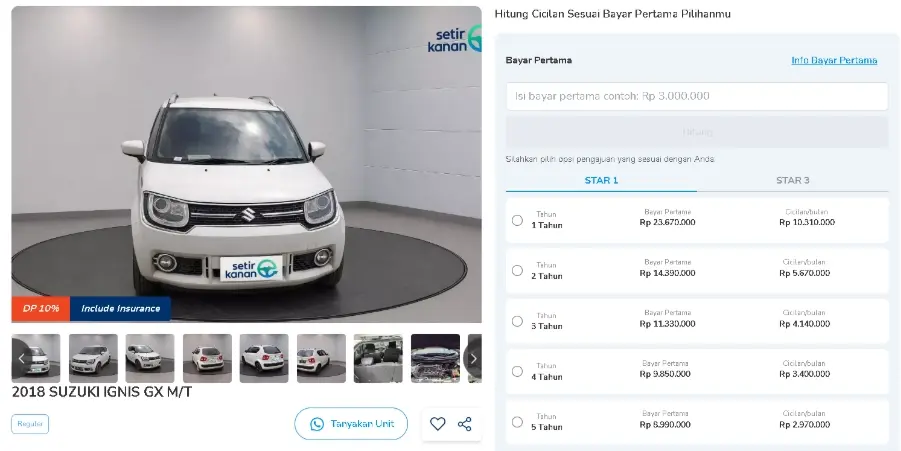This screenshot has height=451, width=901.
Task: Click next thumbnail arrow in gallery
Action: (x=473, y=359)
